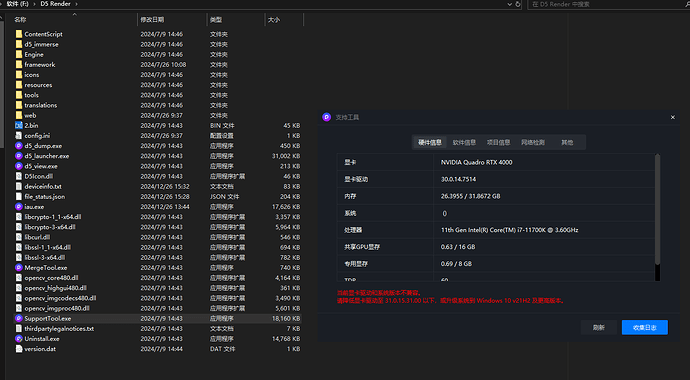Click the NVIDIA Quadro RTX 4000 value
The height and width of the screenshot is (380, 690).
point(477,162)
